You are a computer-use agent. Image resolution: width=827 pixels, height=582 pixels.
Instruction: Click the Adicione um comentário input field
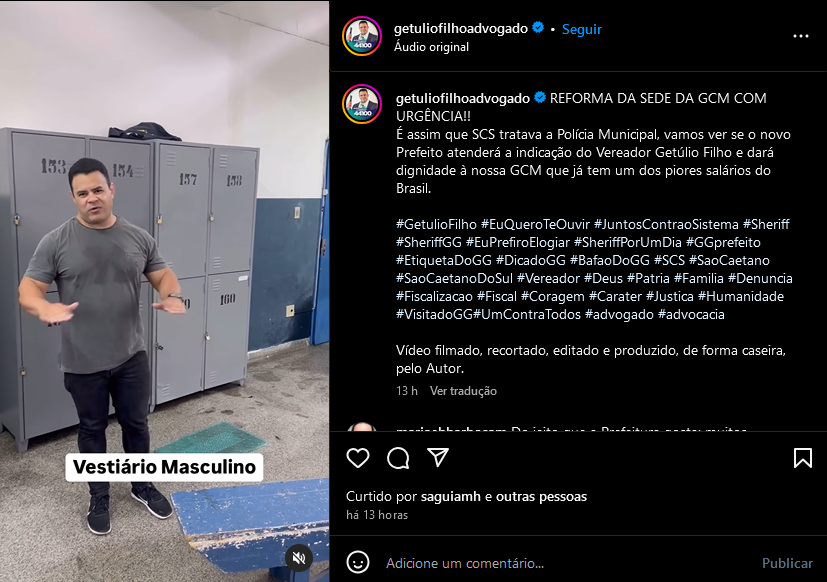pos(569,563)
